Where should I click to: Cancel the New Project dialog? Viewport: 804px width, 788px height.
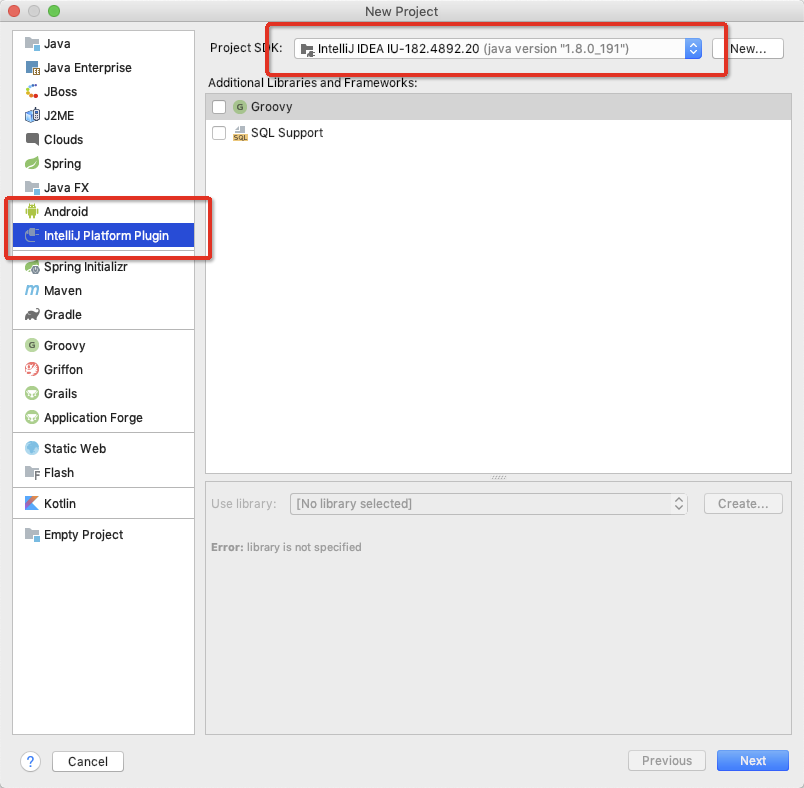click(x=88, y=761)
